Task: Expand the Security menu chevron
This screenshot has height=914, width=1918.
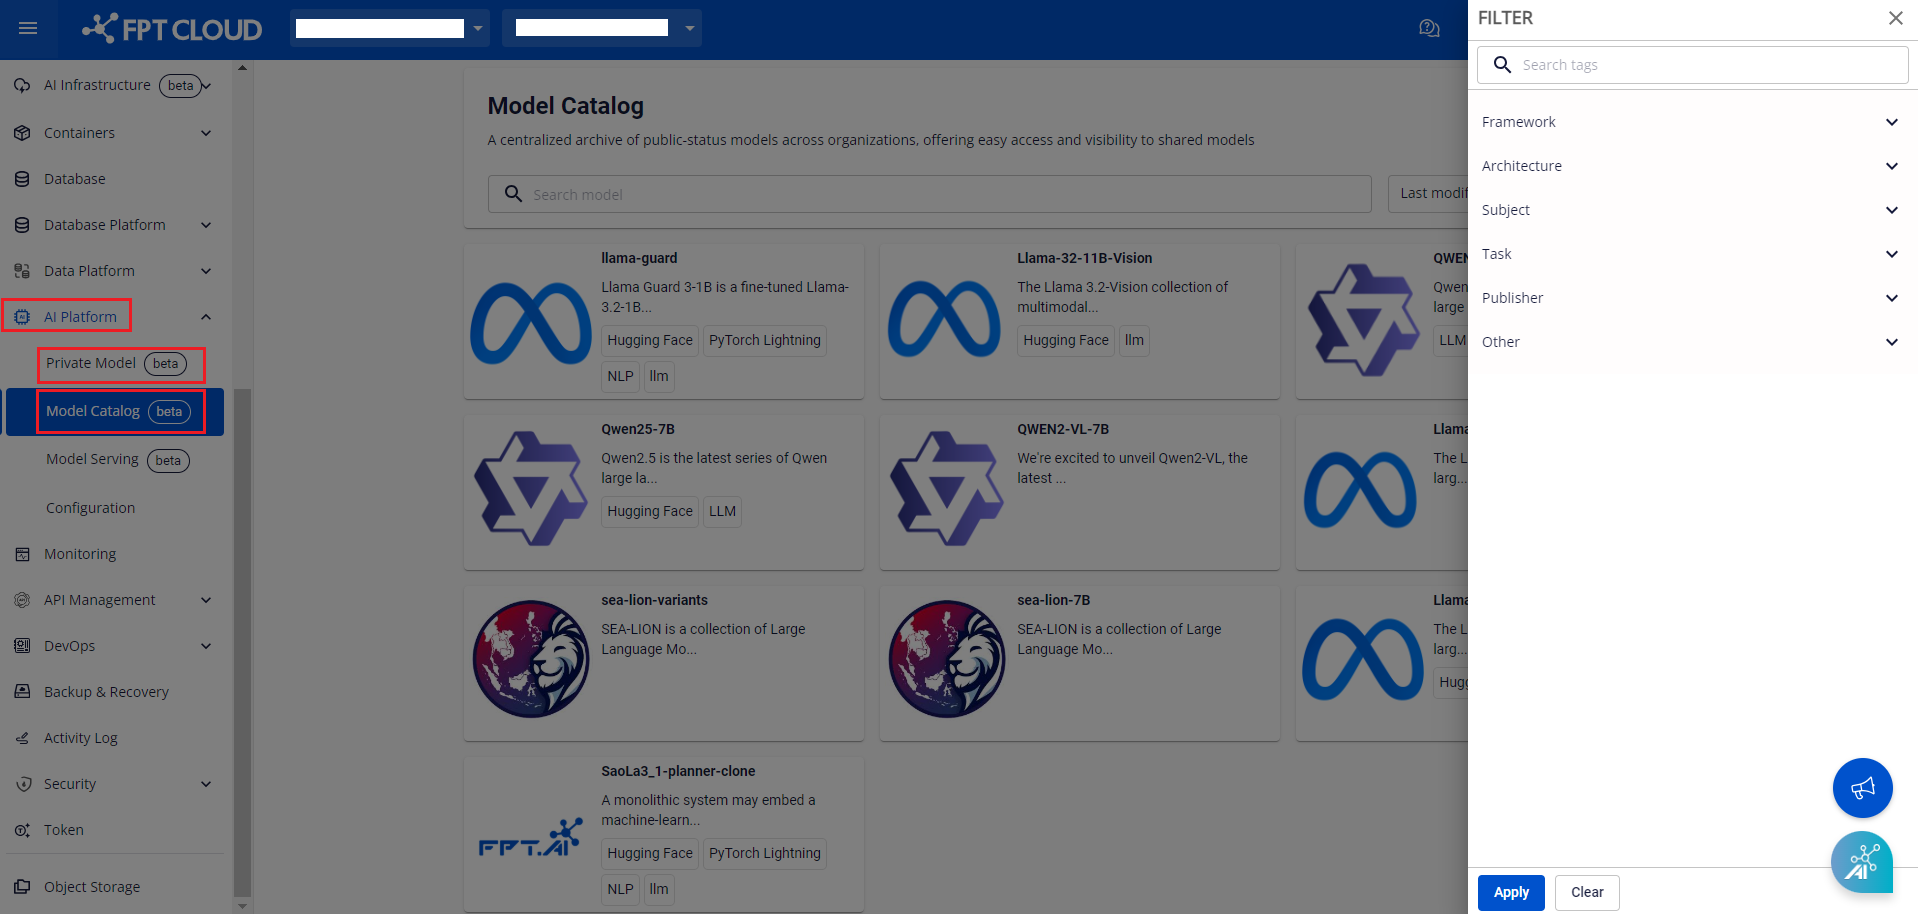Action: click(206, 784)
